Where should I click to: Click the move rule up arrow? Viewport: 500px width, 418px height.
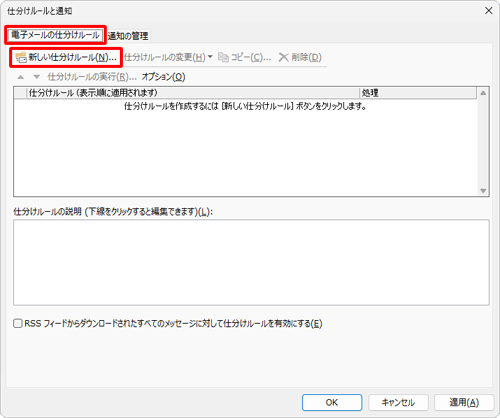[x=21, y=77]
